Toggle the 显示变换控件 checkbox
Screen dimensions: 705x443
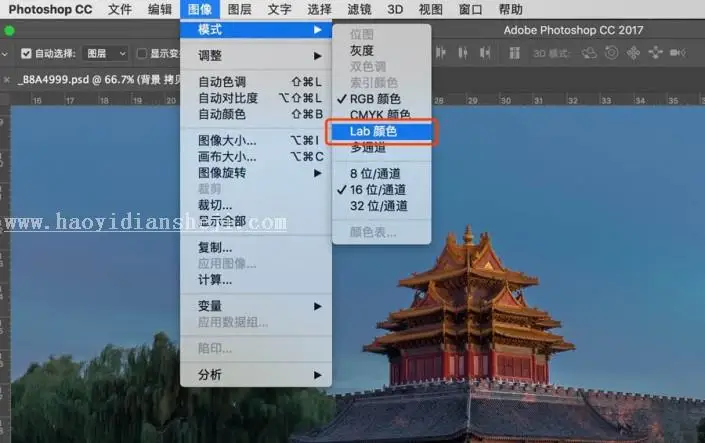[142, 54]
